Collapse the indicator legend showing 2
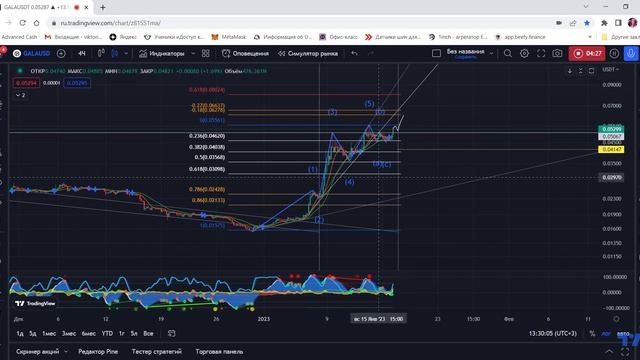The image size is (640, 360). 20,95
